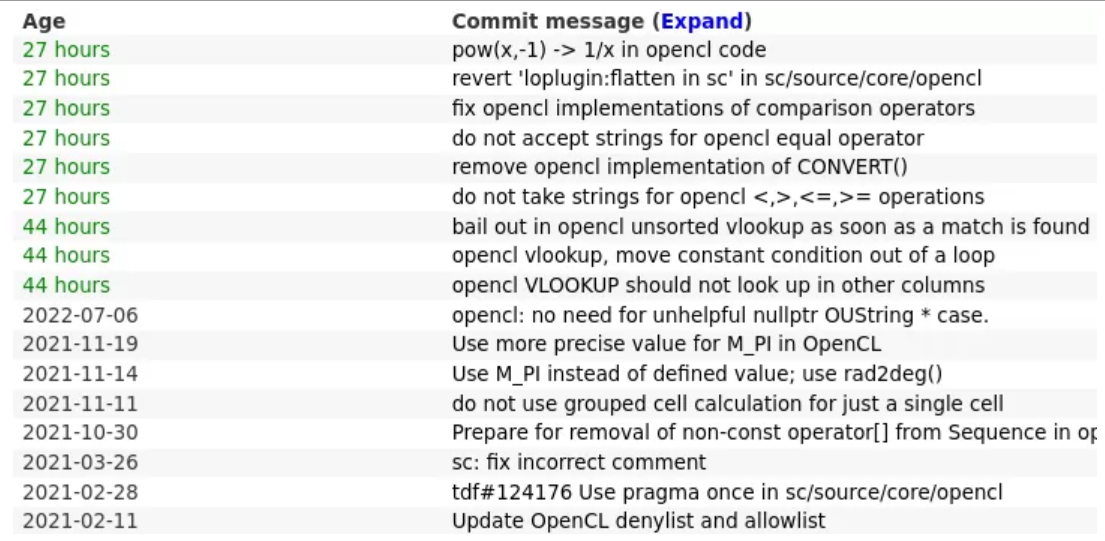Open the 'unhelpful nullptr OUString * case' commit
Viewport: 1105px width, 541px height.
pyautogui.click(x=719, y=315)
